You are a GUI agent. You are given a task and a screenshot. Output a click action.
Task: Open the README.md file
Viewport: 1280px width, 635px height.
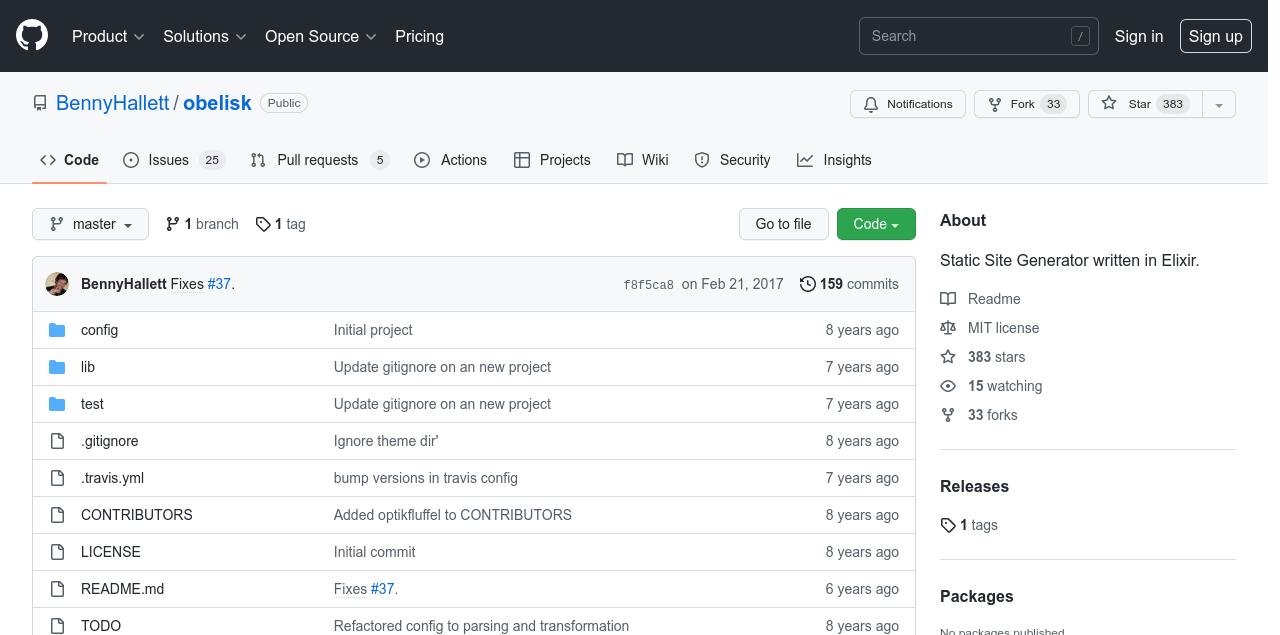click(x=122, y=589)
